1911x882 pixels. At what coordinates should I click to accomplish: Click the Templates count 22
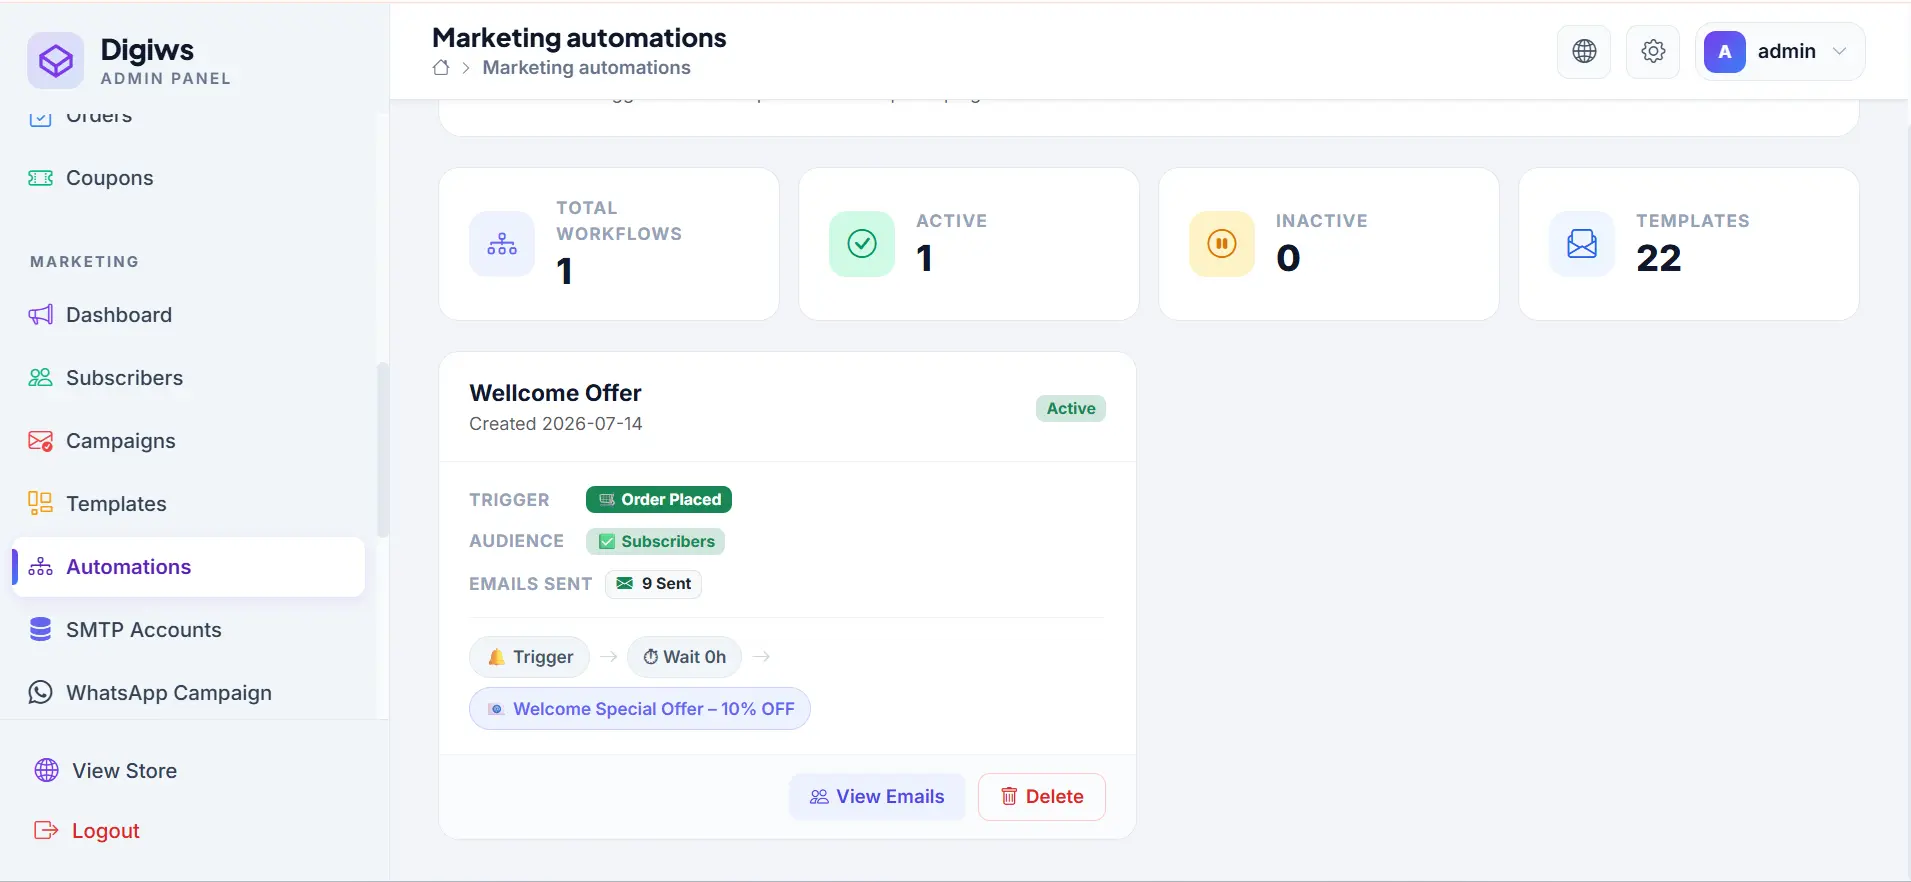coord(1659,258)
